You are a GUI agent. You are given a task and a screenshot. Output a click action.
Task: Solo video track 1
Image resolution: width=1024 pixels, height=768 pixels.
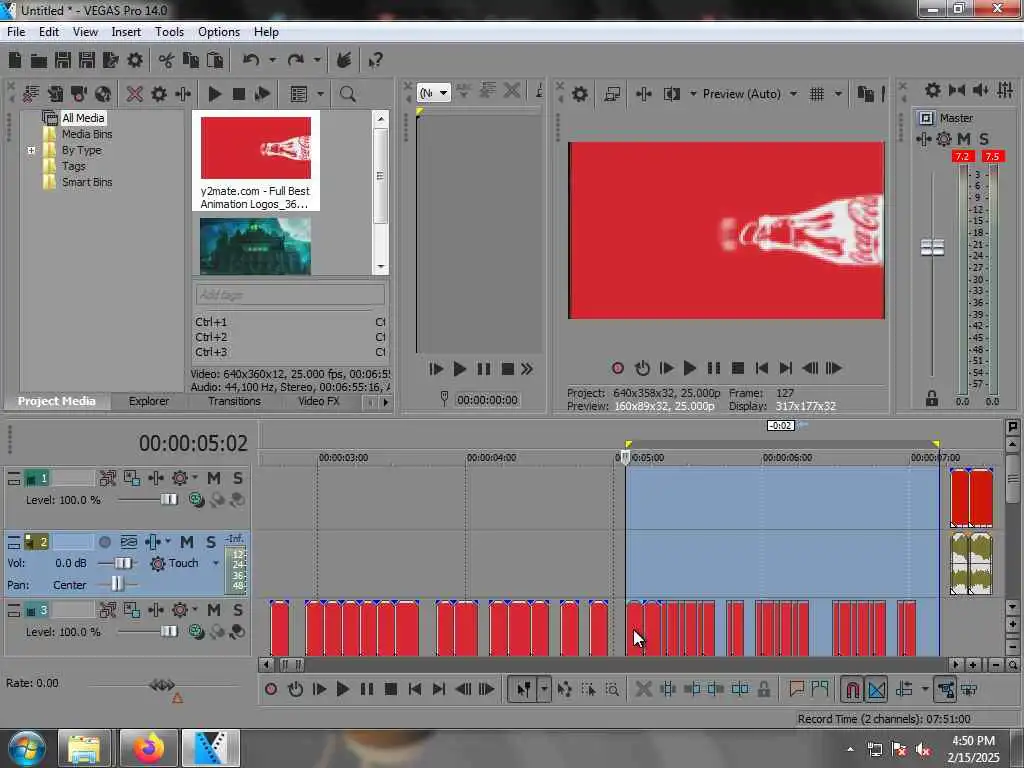tap(238, 478)
